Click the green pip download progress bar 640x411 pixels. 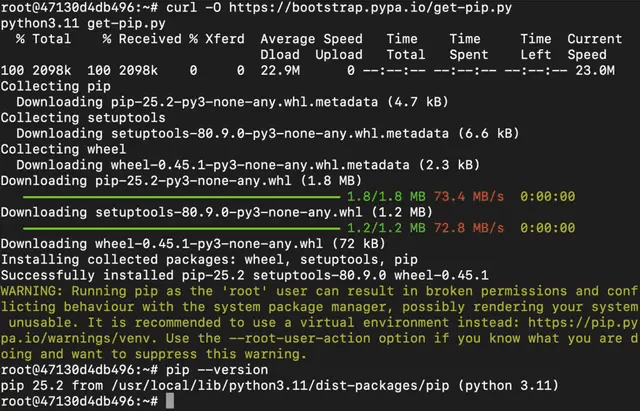point(181,197)
